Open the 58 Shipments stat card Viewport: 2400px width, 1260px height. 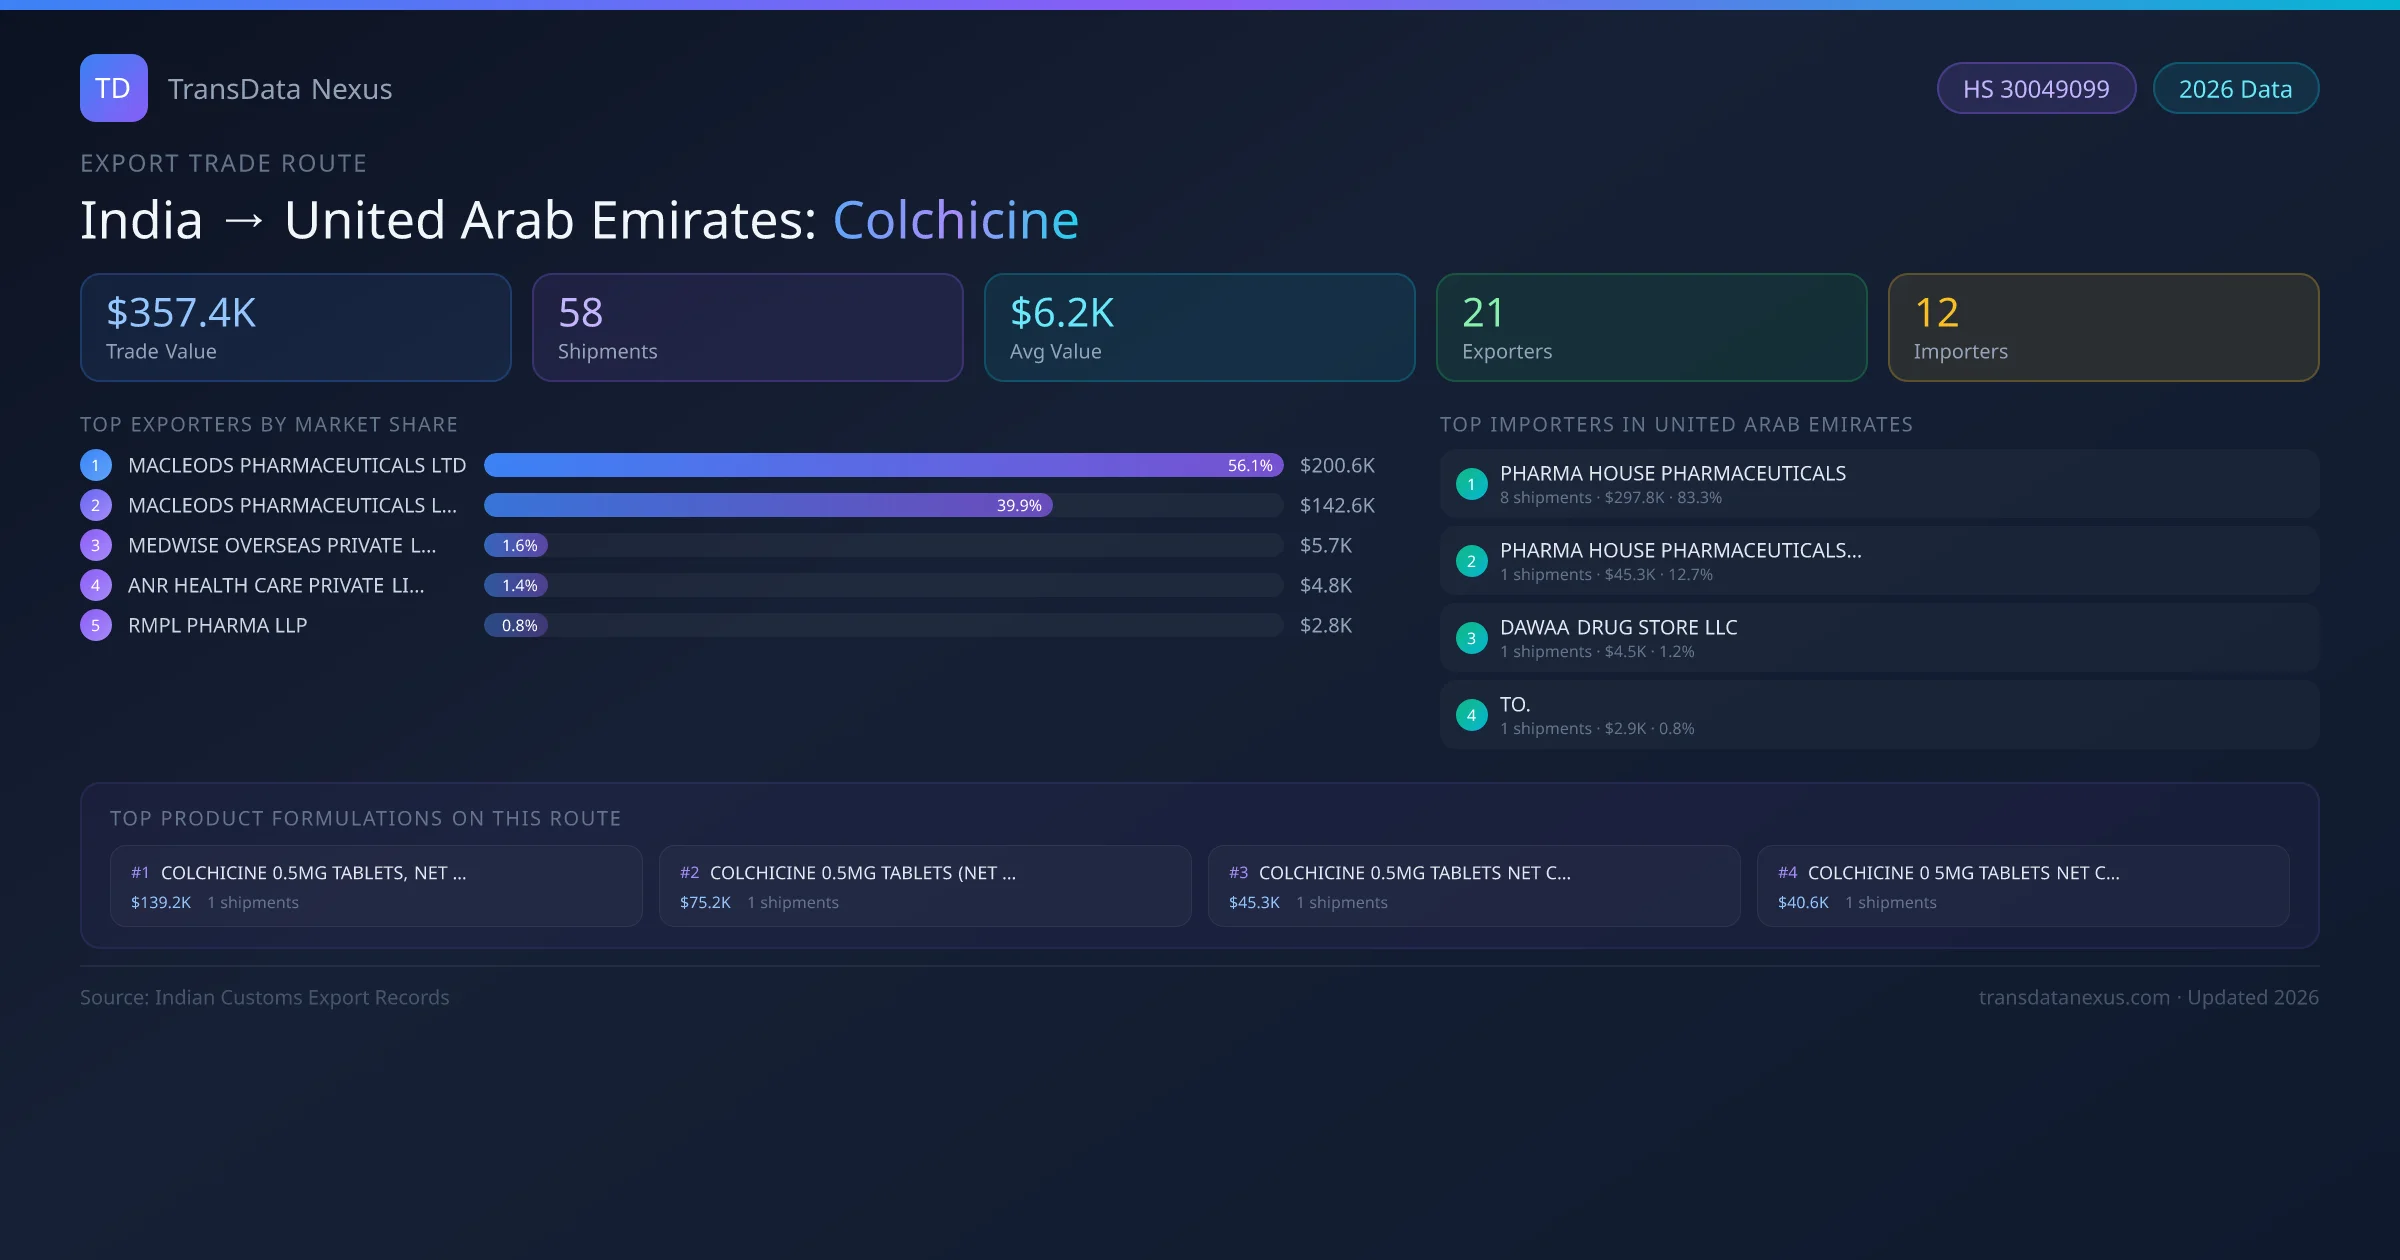[x=747, y=328]
